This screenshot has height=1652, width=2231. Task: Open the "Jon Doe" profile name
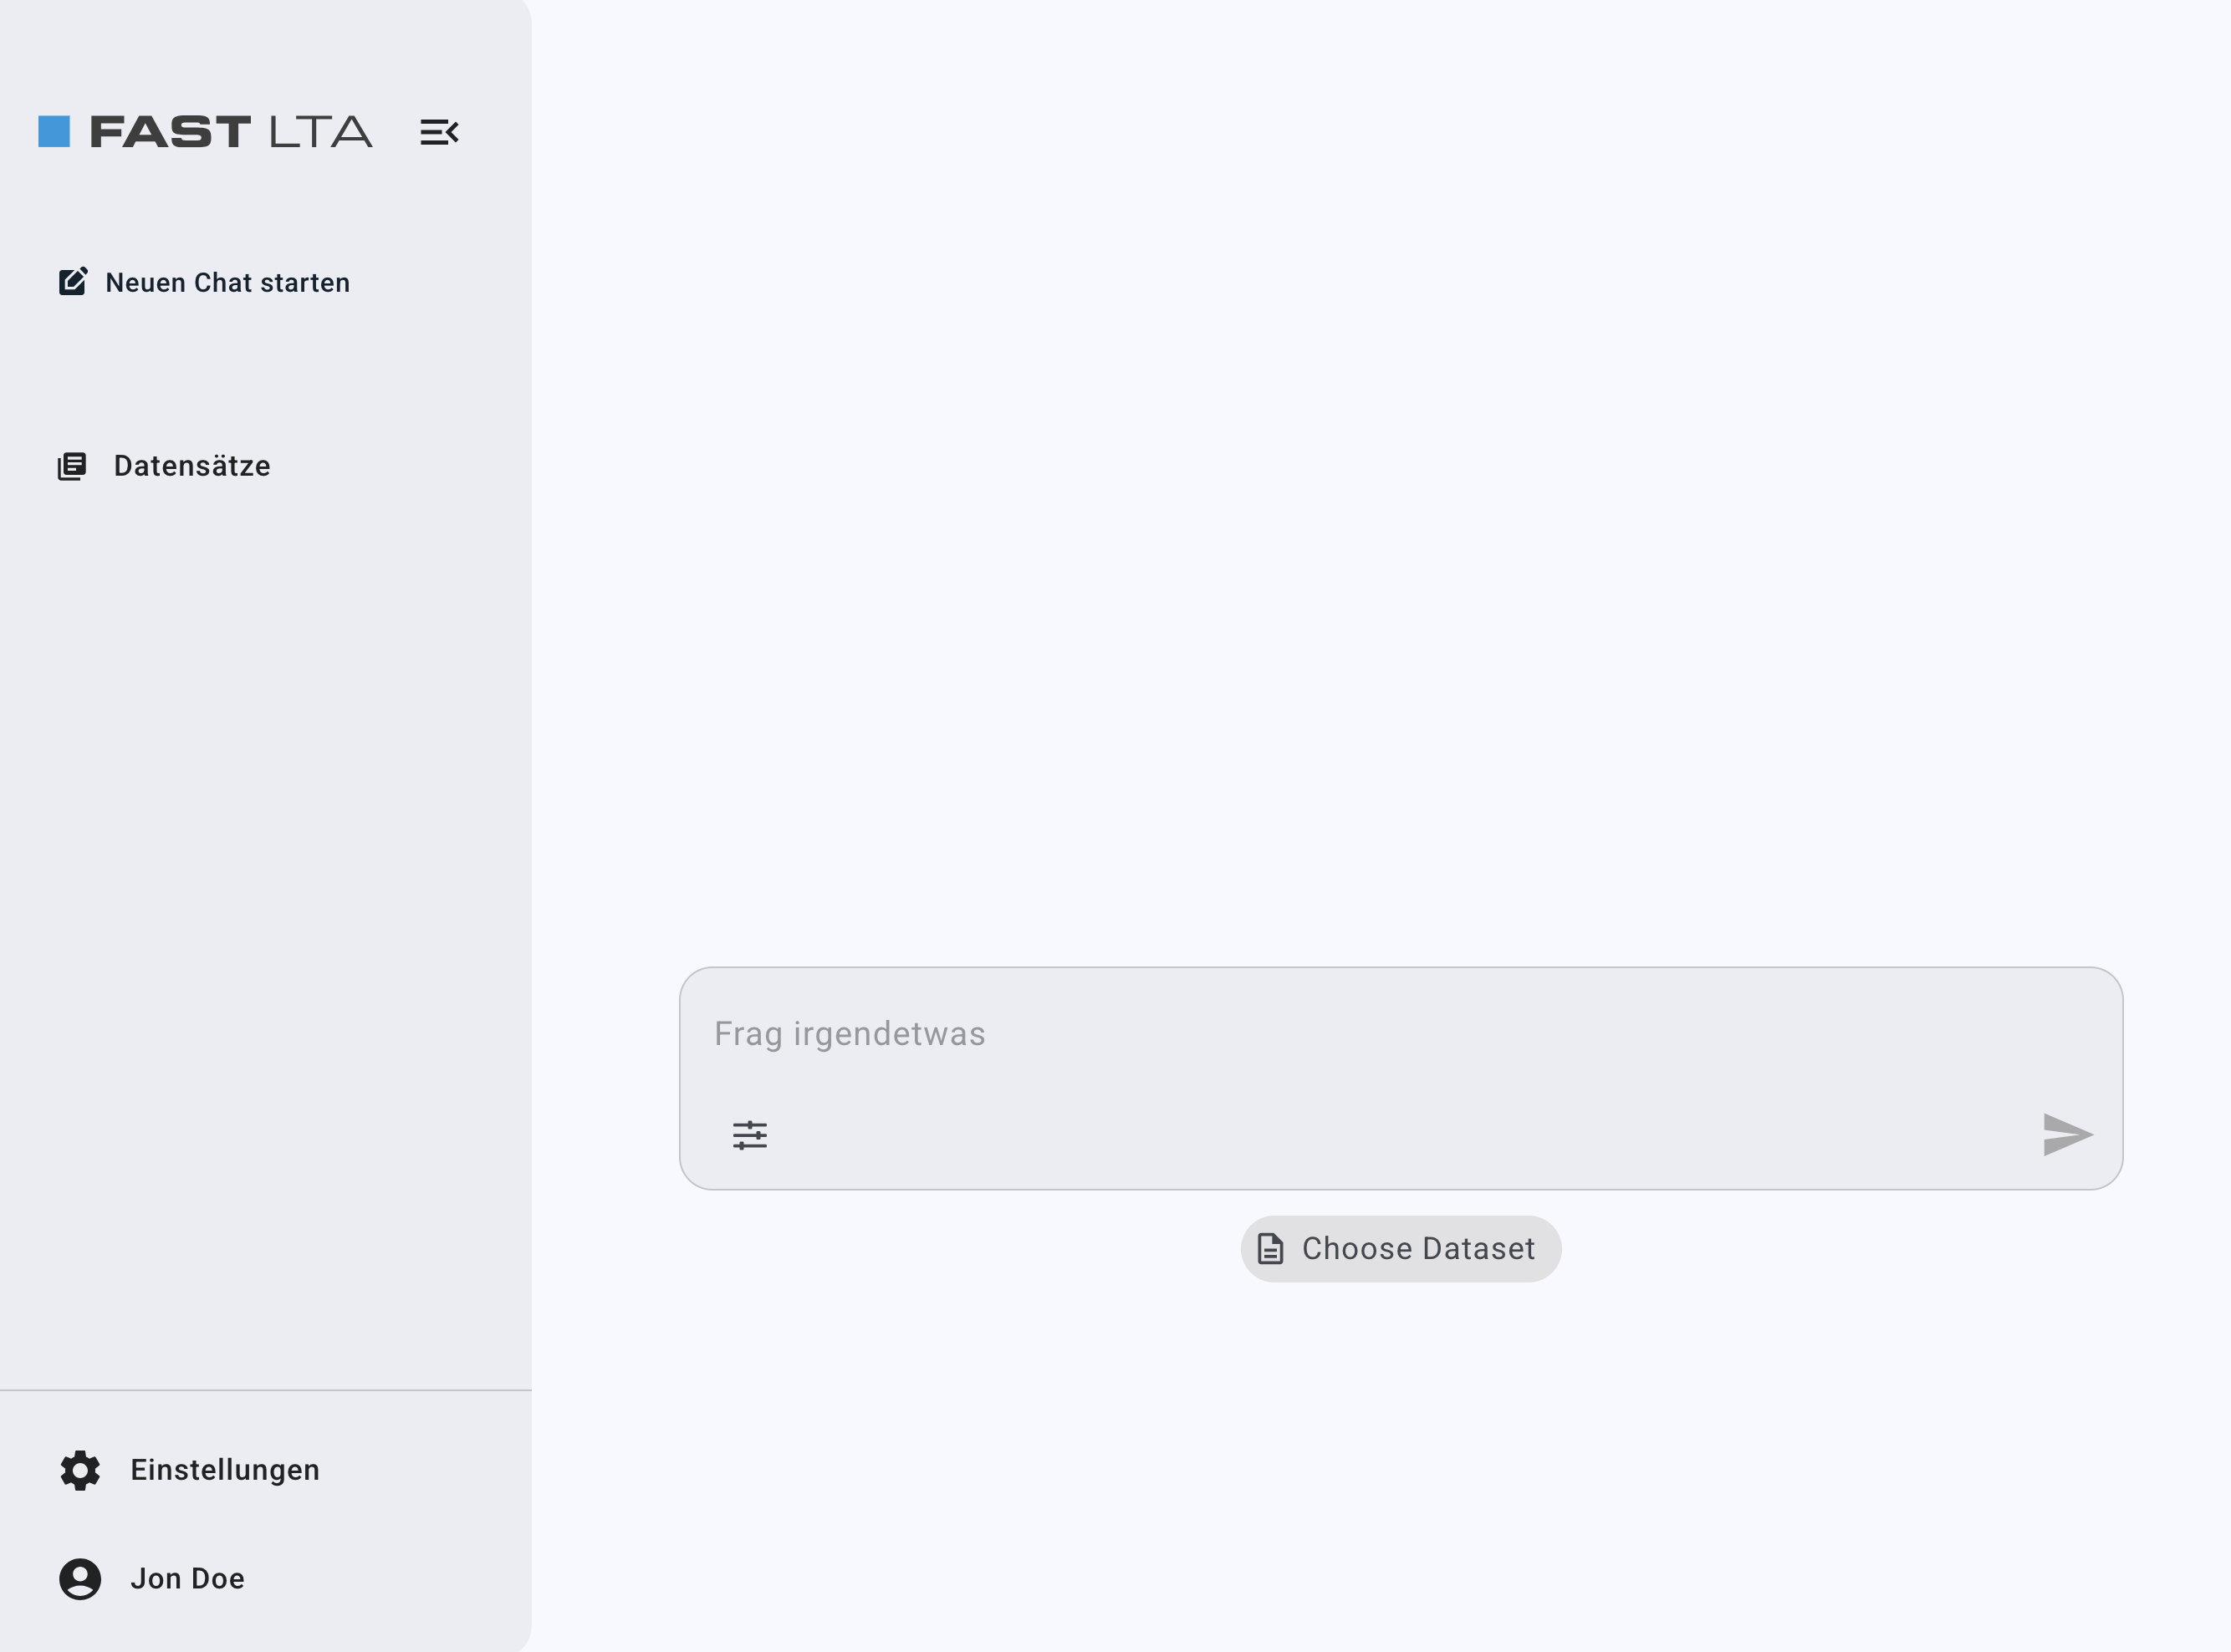pyautogui.click(x=187, y=1579)
